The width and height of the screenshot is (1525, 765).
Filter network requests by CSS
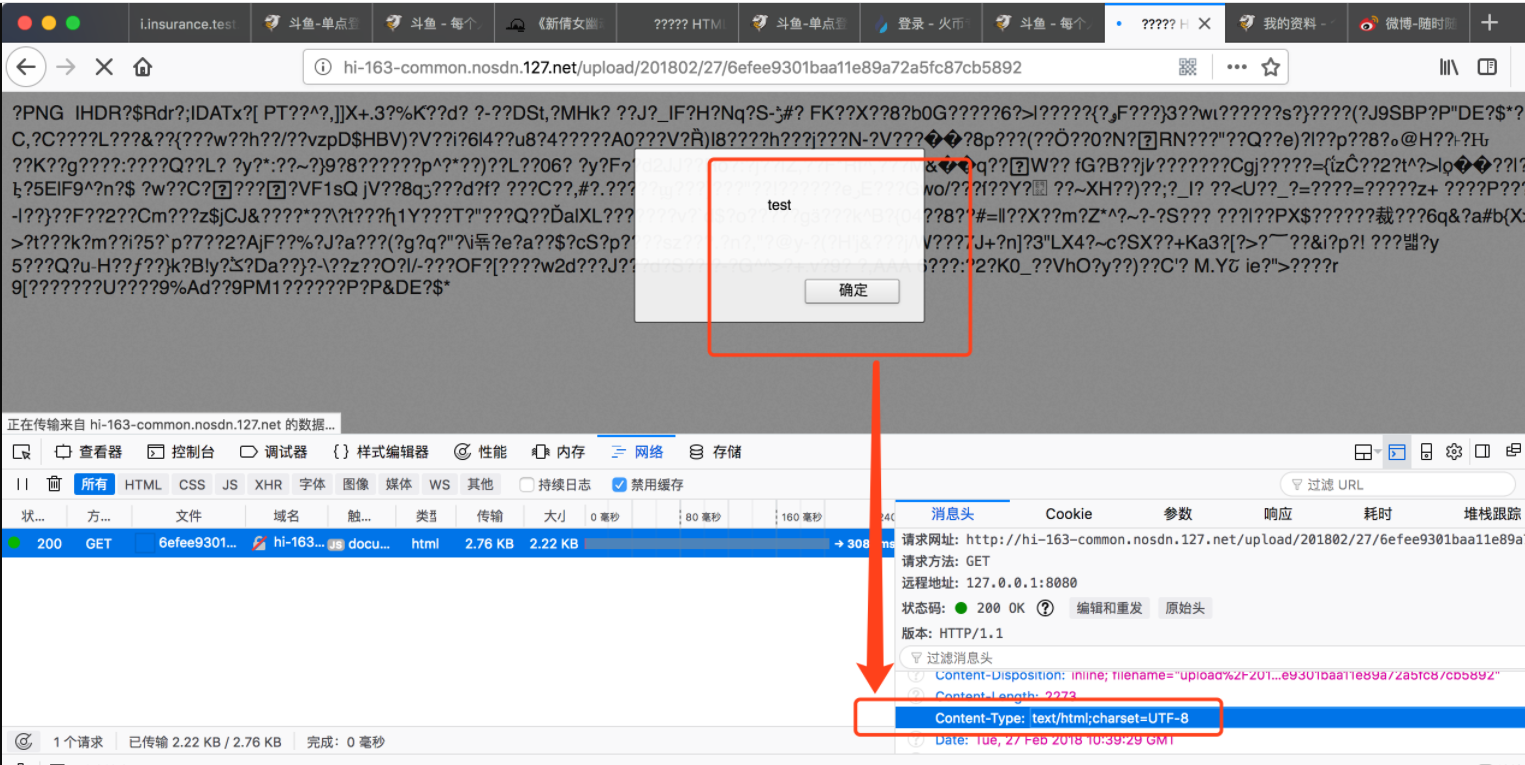tap(192, 484)
